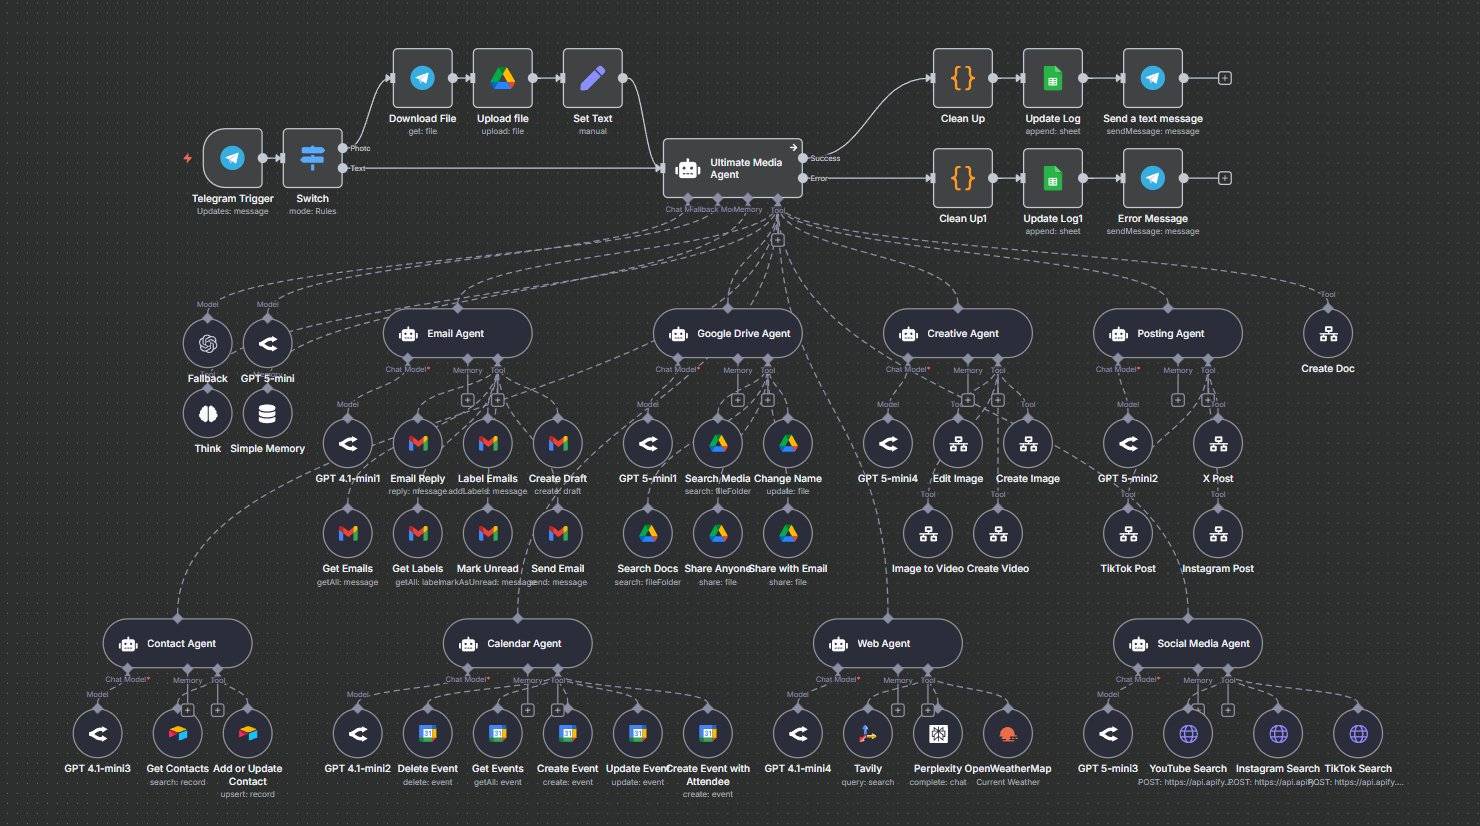Select the Creative Agent node
The image size is (1480, 826).
click(957, 333)
